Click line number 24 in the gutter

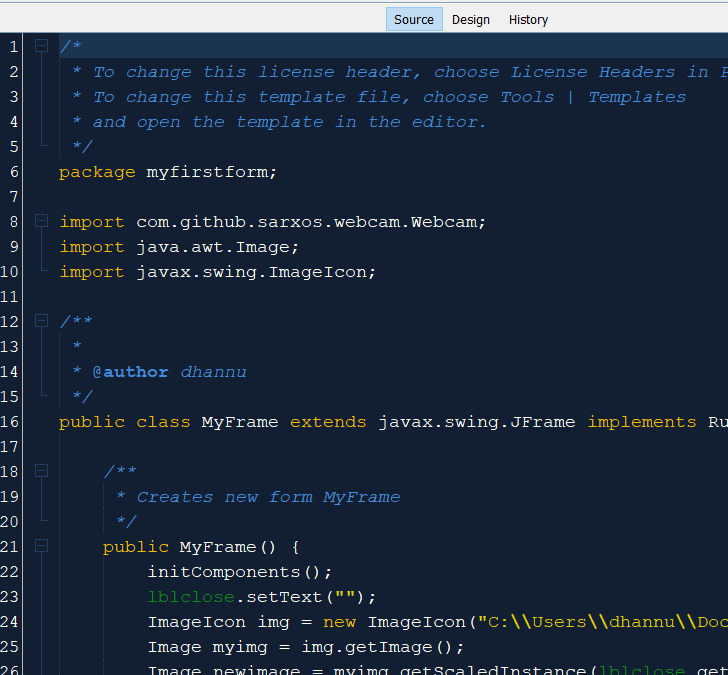[x=10, y=621]
